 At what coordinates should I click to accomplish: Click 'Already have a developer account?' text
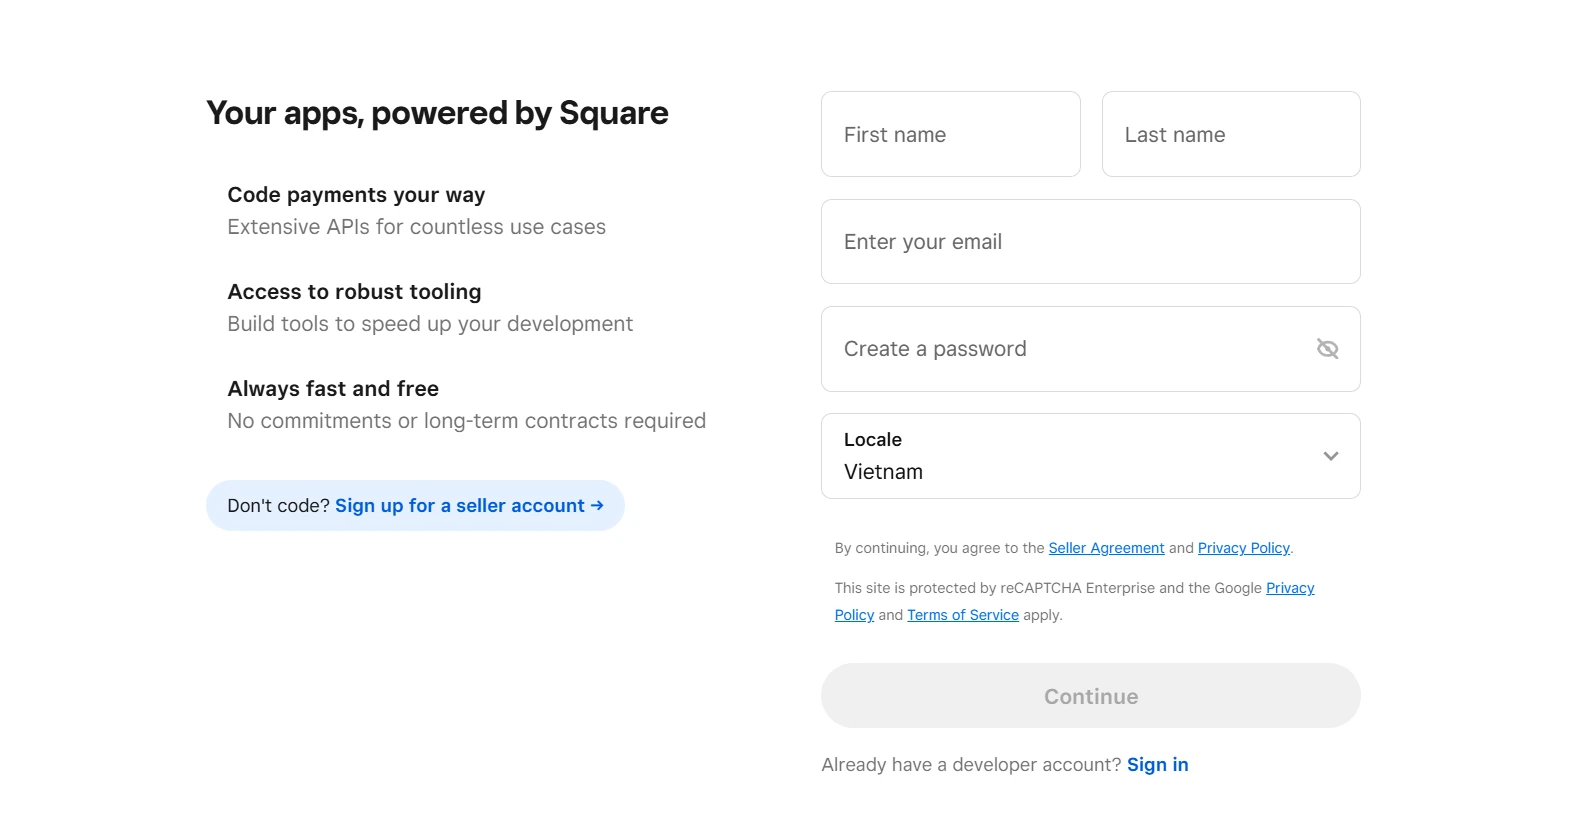pyautogui.click(x=971, y=765)
